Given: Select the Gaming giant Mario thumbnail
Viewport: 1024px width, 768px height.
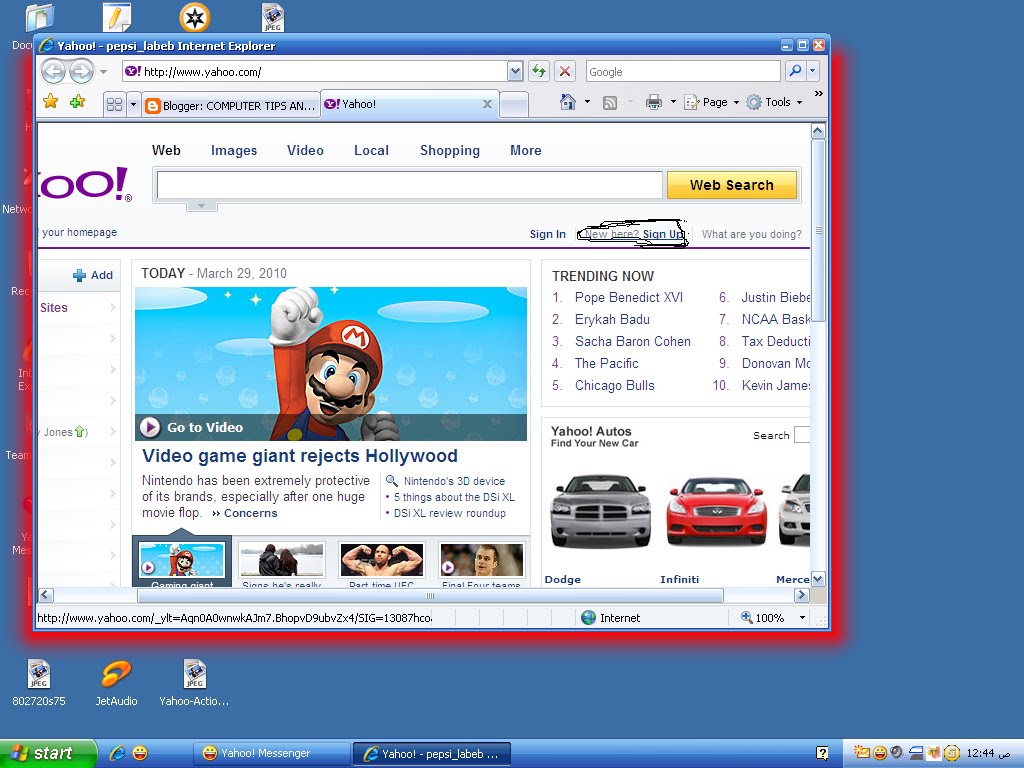Looking at the screenshot, I should (182, 562).
